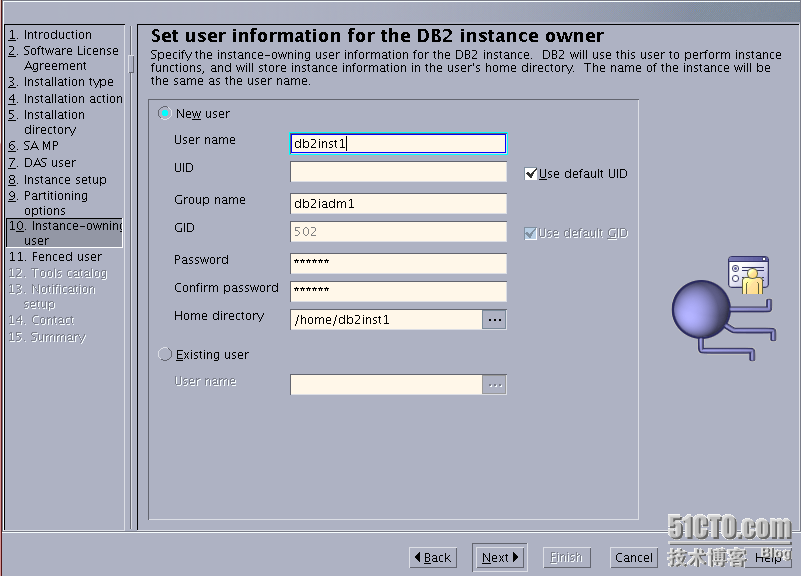Viewport: 801px width, 576px height.
Task: Select step 10 Instance-owning user
Action: pos(64,233)
